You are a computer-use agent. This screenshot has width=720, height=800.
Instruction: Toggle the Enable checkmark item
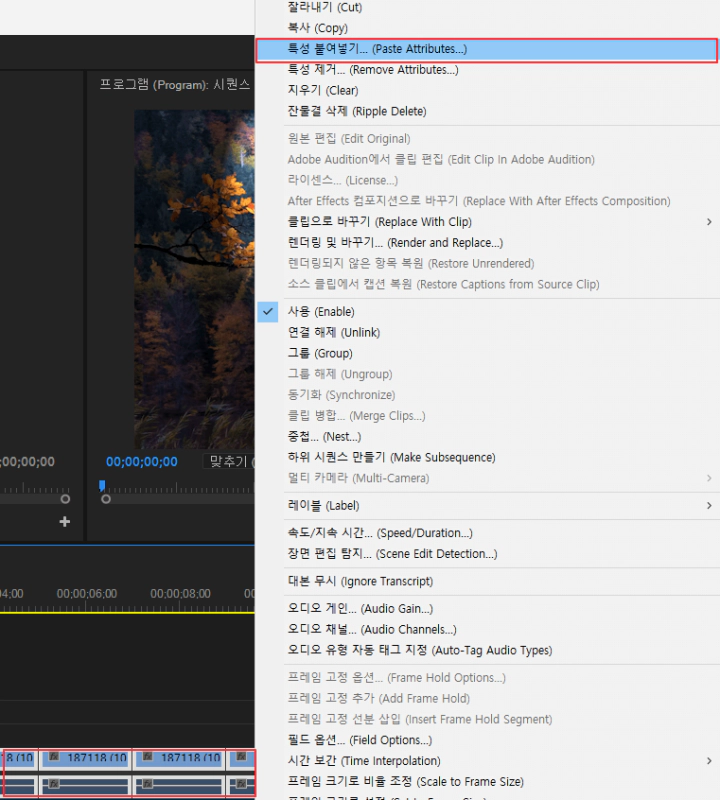[268, 312]
